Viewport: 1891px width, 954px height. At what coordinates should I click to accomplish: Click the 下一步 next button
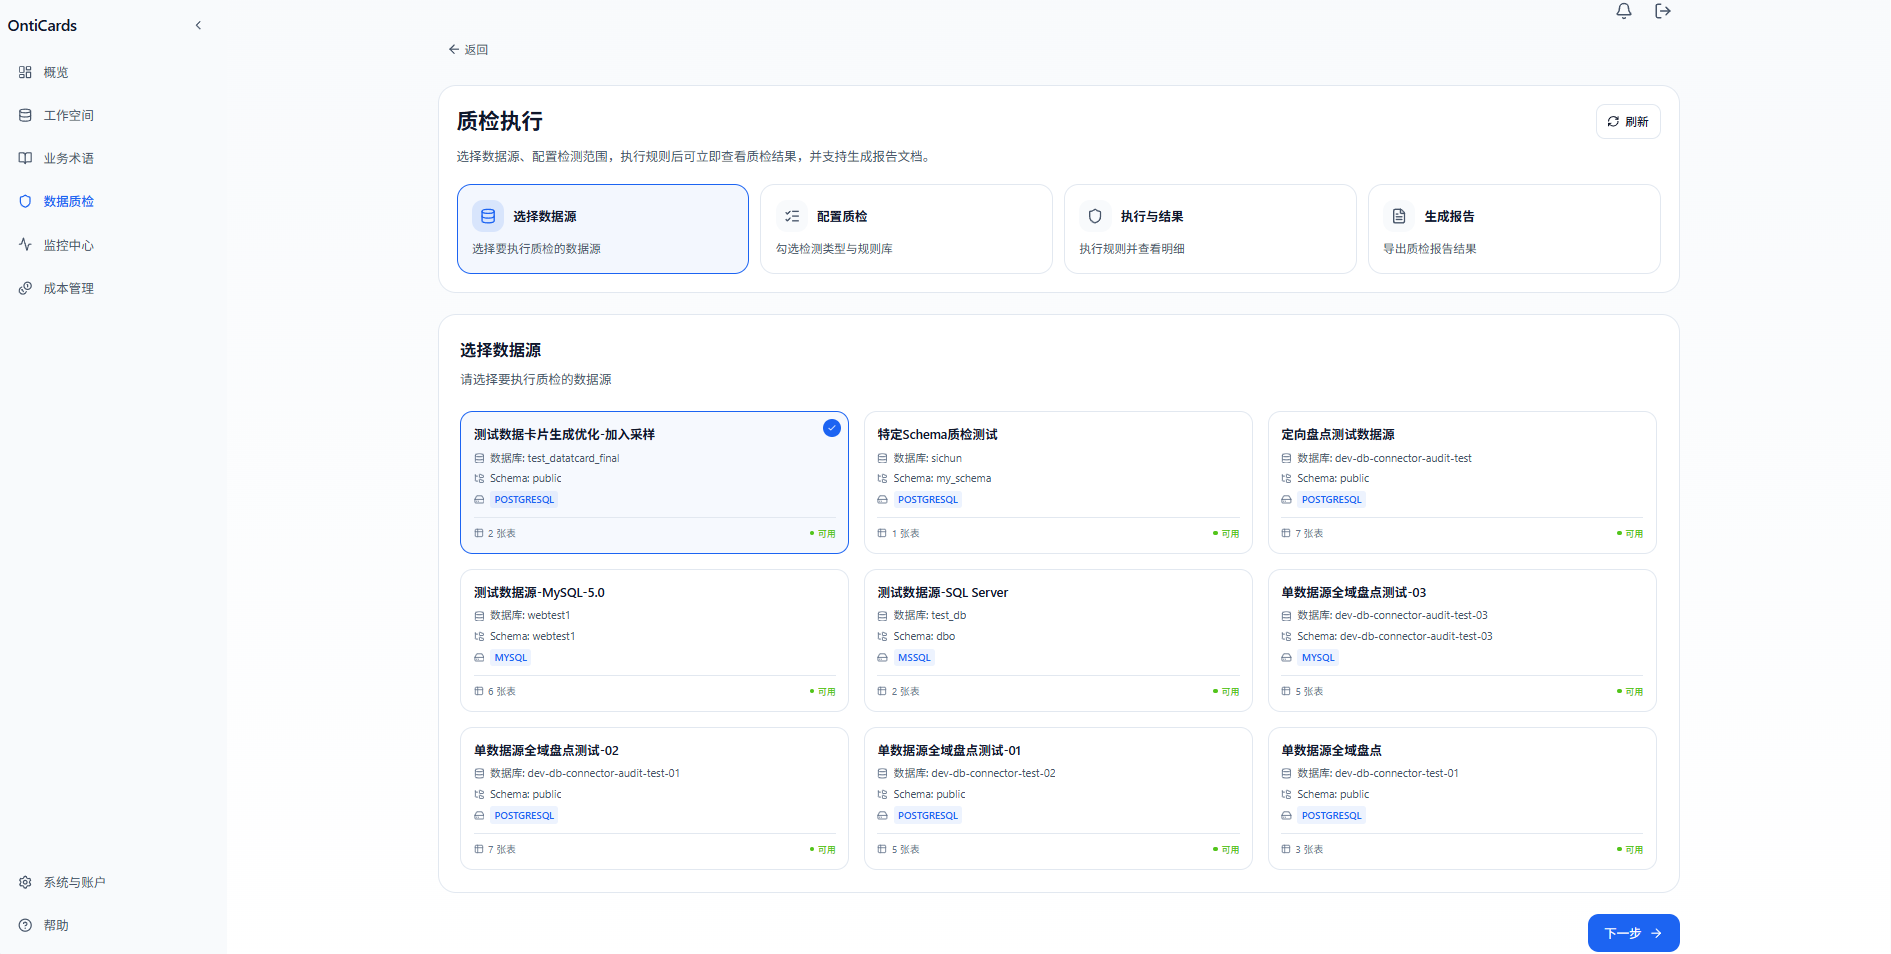click(1633, 933)
